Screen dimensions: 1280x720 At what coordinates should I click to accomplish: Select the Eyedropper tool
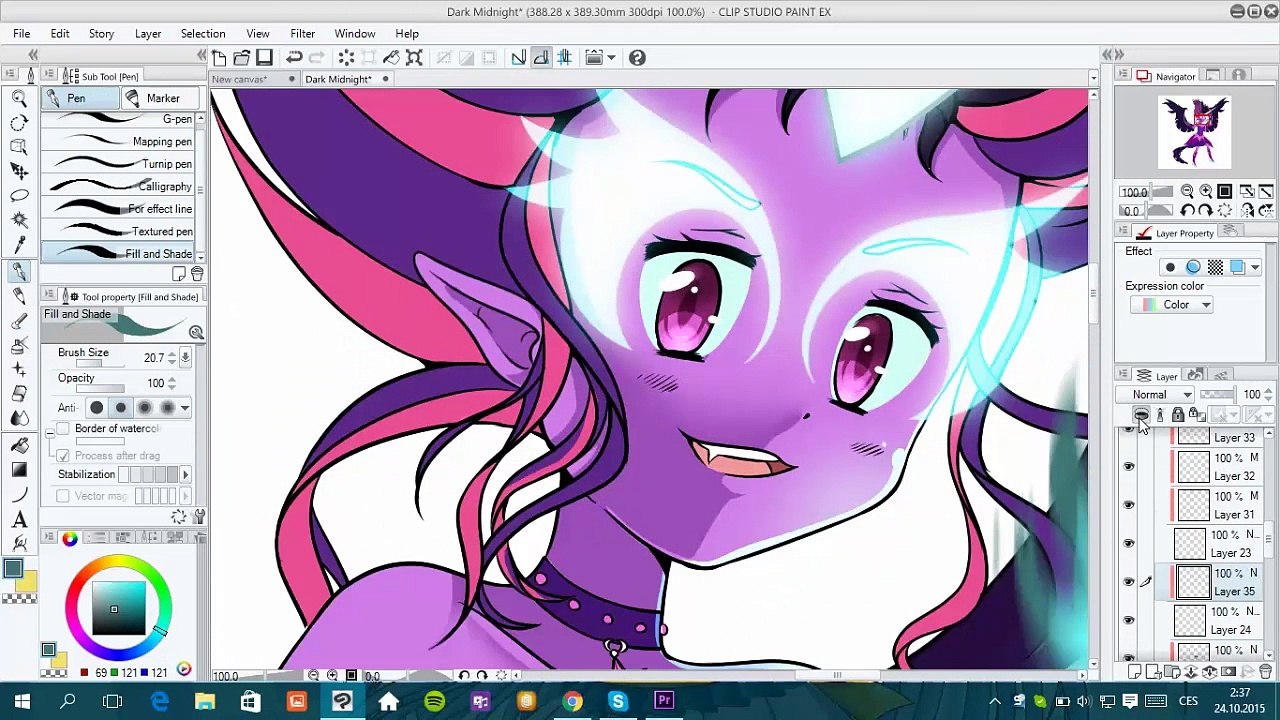[x=19, y=245]
